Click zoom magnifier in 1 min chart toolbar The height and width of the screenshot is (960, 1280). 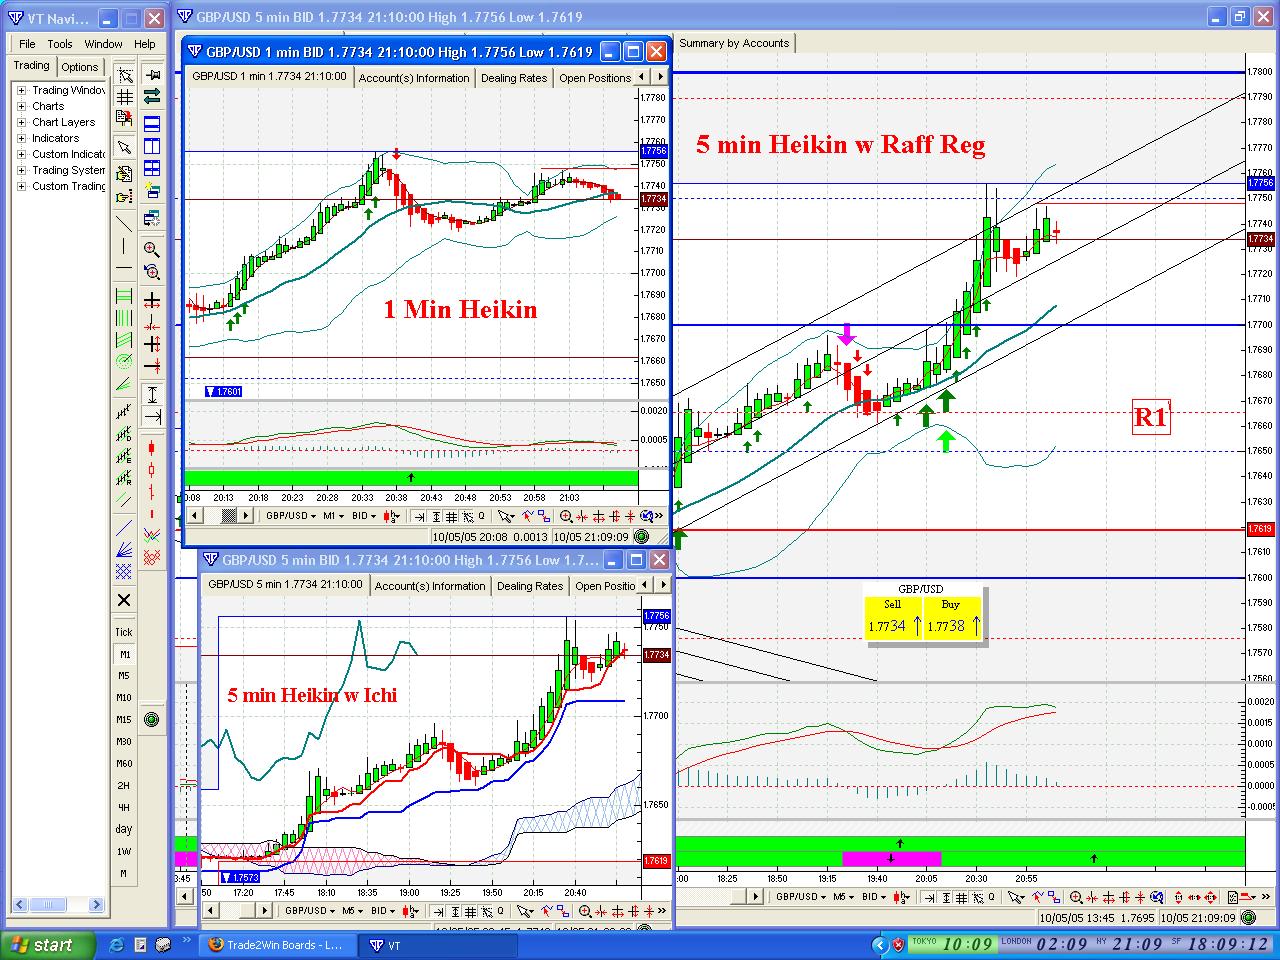pos(566,516)
